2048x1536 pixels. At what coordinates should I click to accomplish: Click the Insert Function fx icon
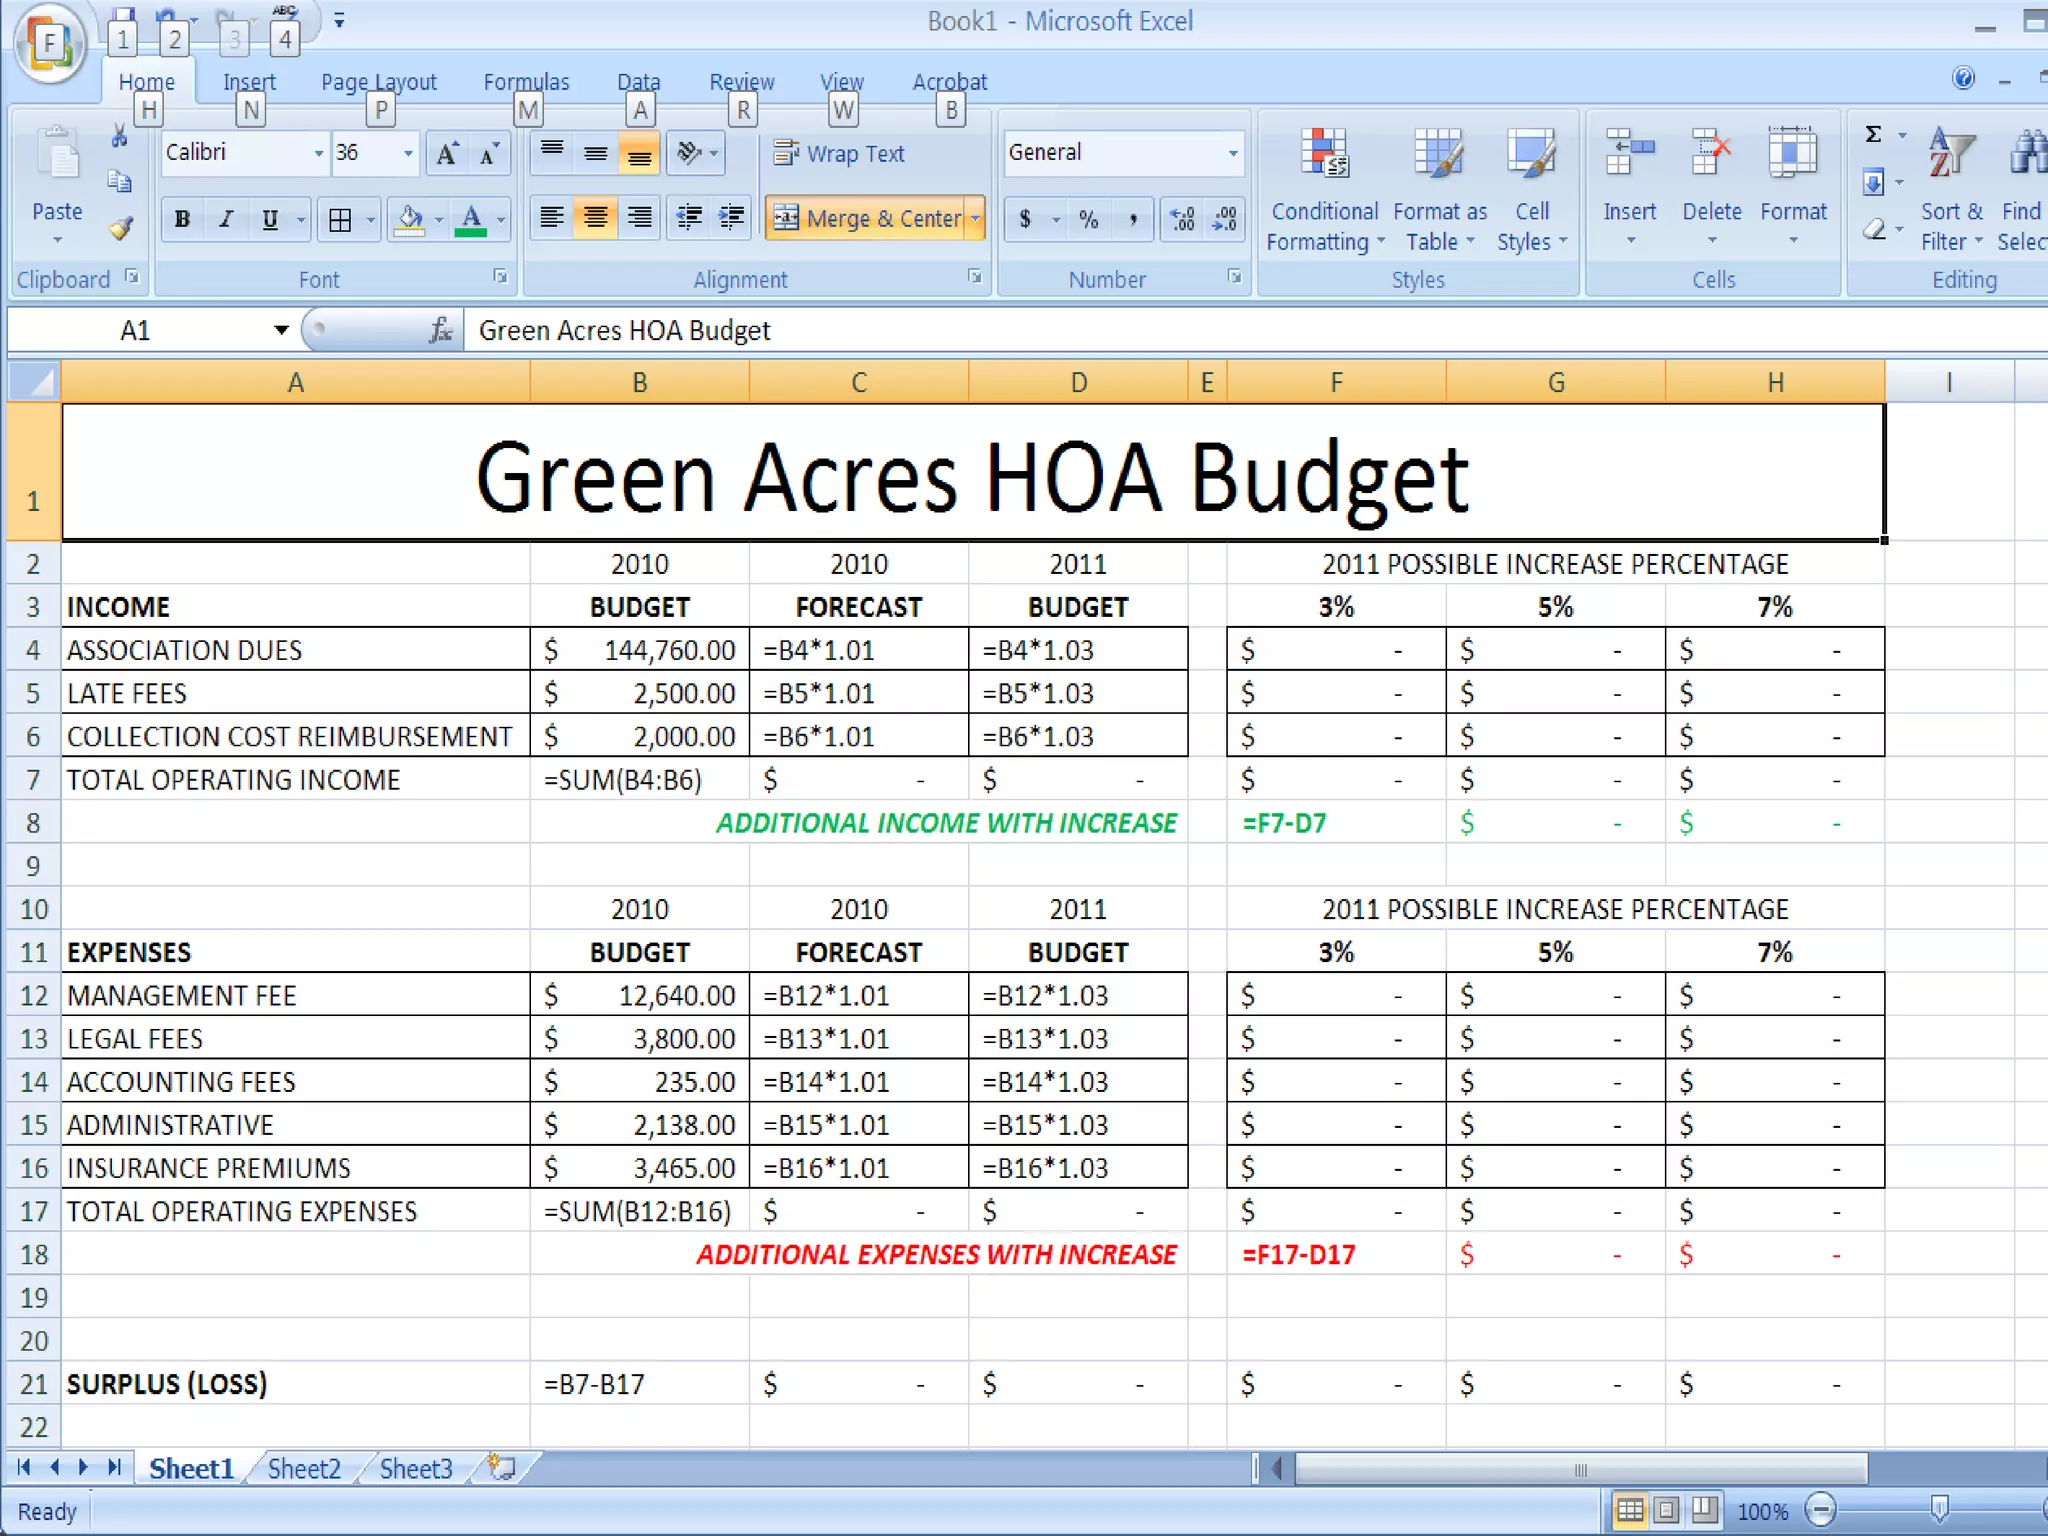tap(440, 330)
